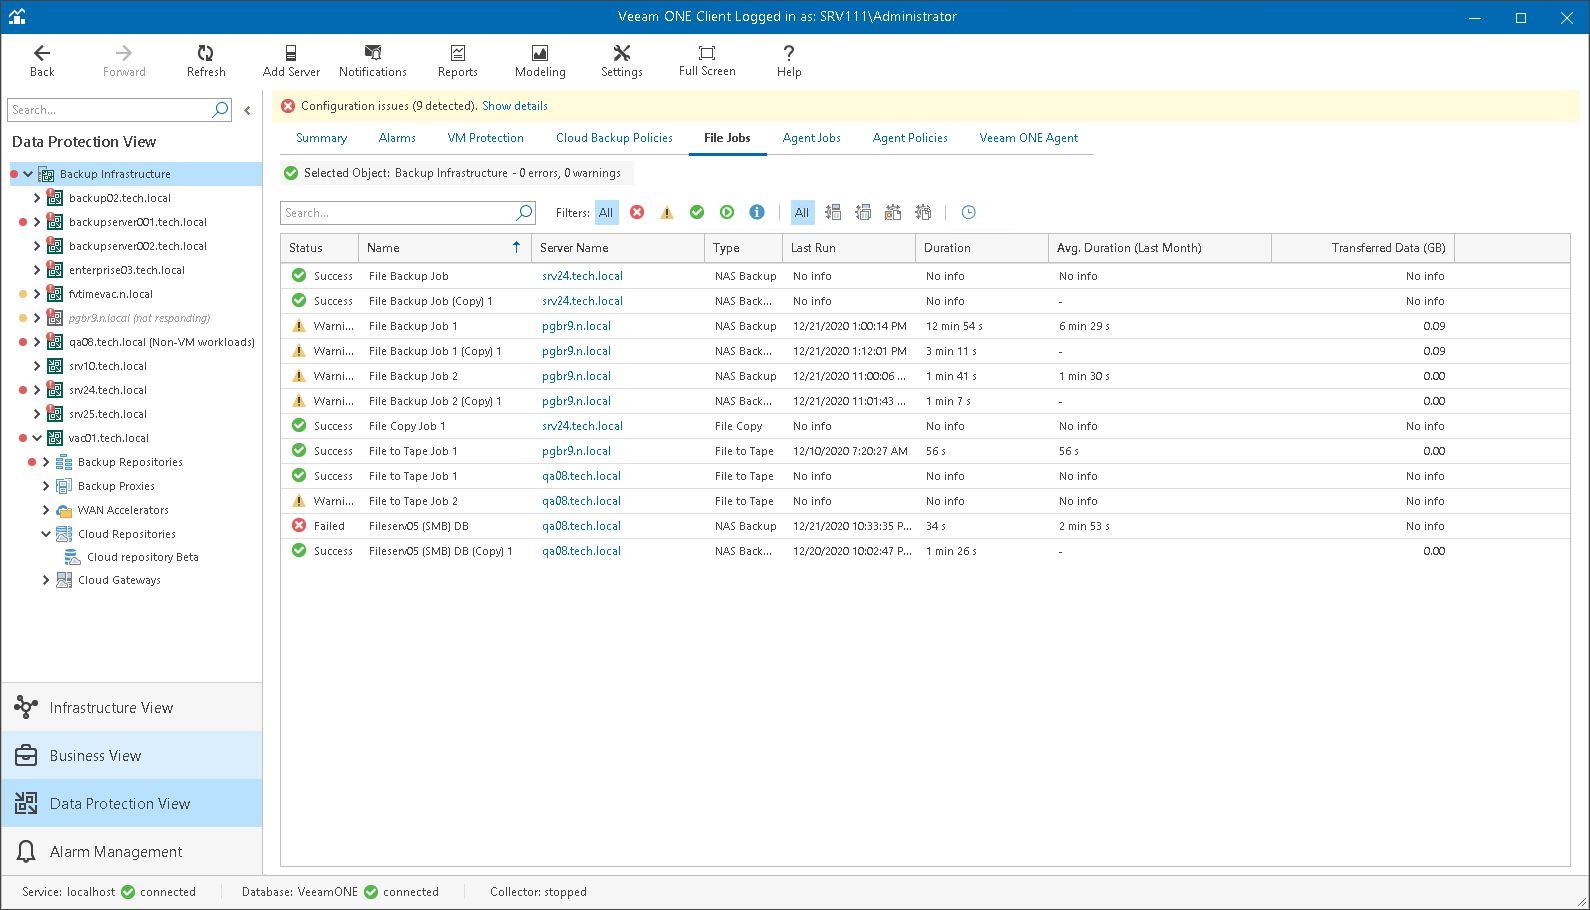Toggle the Failed (red X) status filter
This screenshot has height=910, width=1590.
(x=637, y=212)
